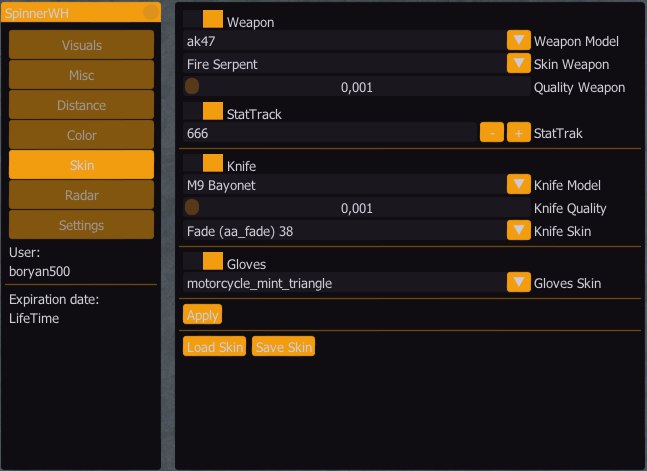Click the LifeTime expiration text
This screenshot has width=647, height=471.
(x=34, y=318)
